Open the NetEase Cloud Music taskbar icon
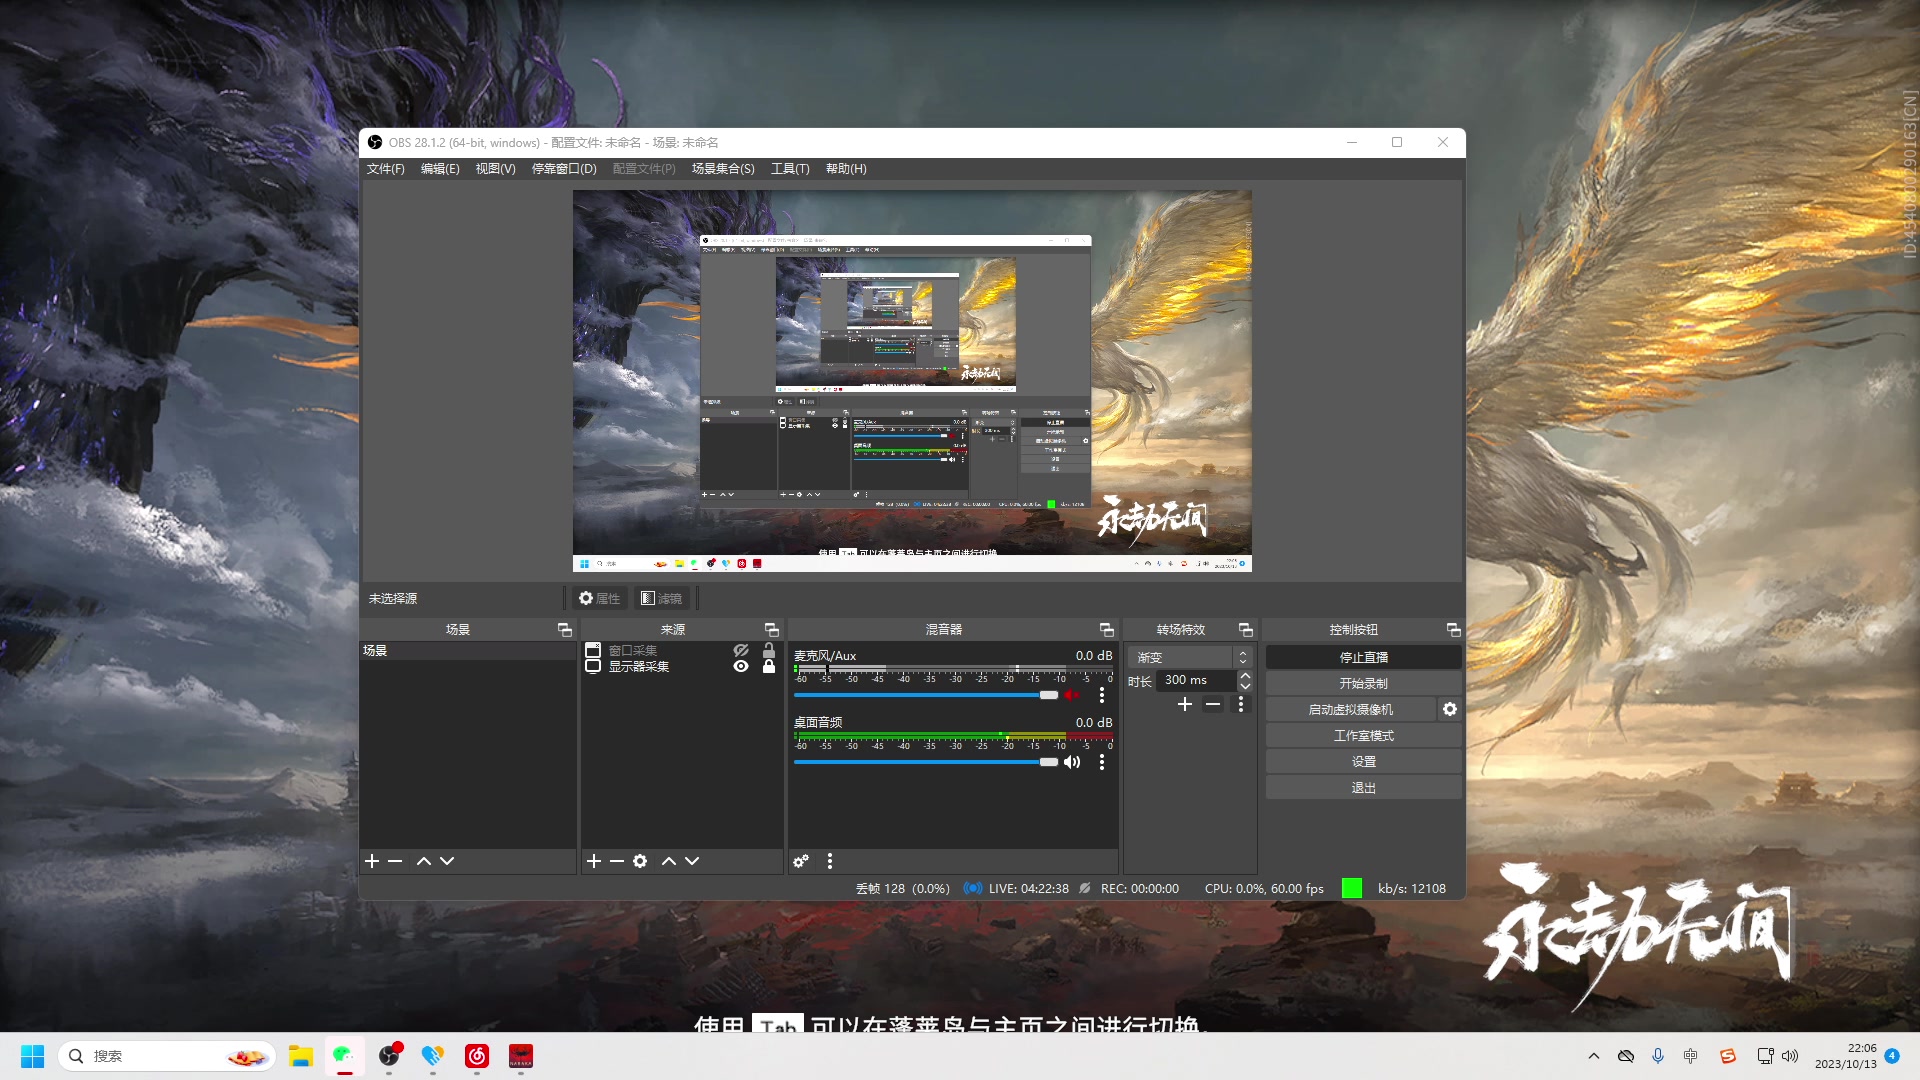The image size is (1920, 1080). [x=477, y=1056]
